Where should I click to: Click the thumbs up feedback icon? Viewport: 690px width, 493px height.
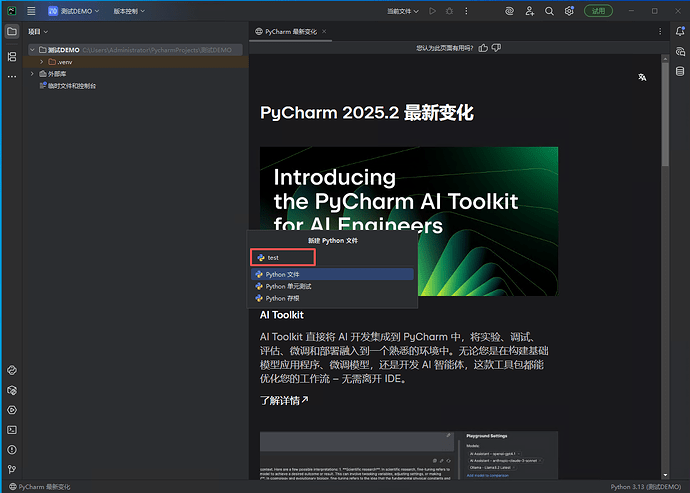[x=484, y=47]
